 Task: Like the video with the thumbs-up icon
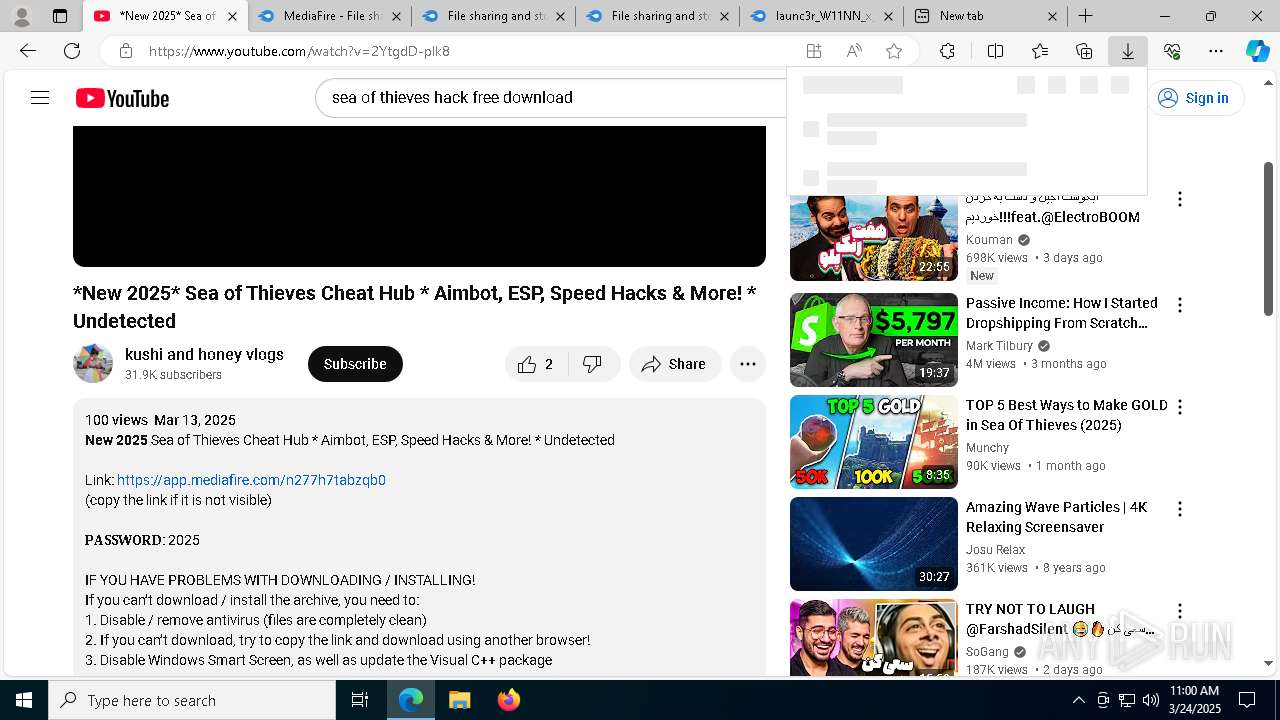[527, 364]
